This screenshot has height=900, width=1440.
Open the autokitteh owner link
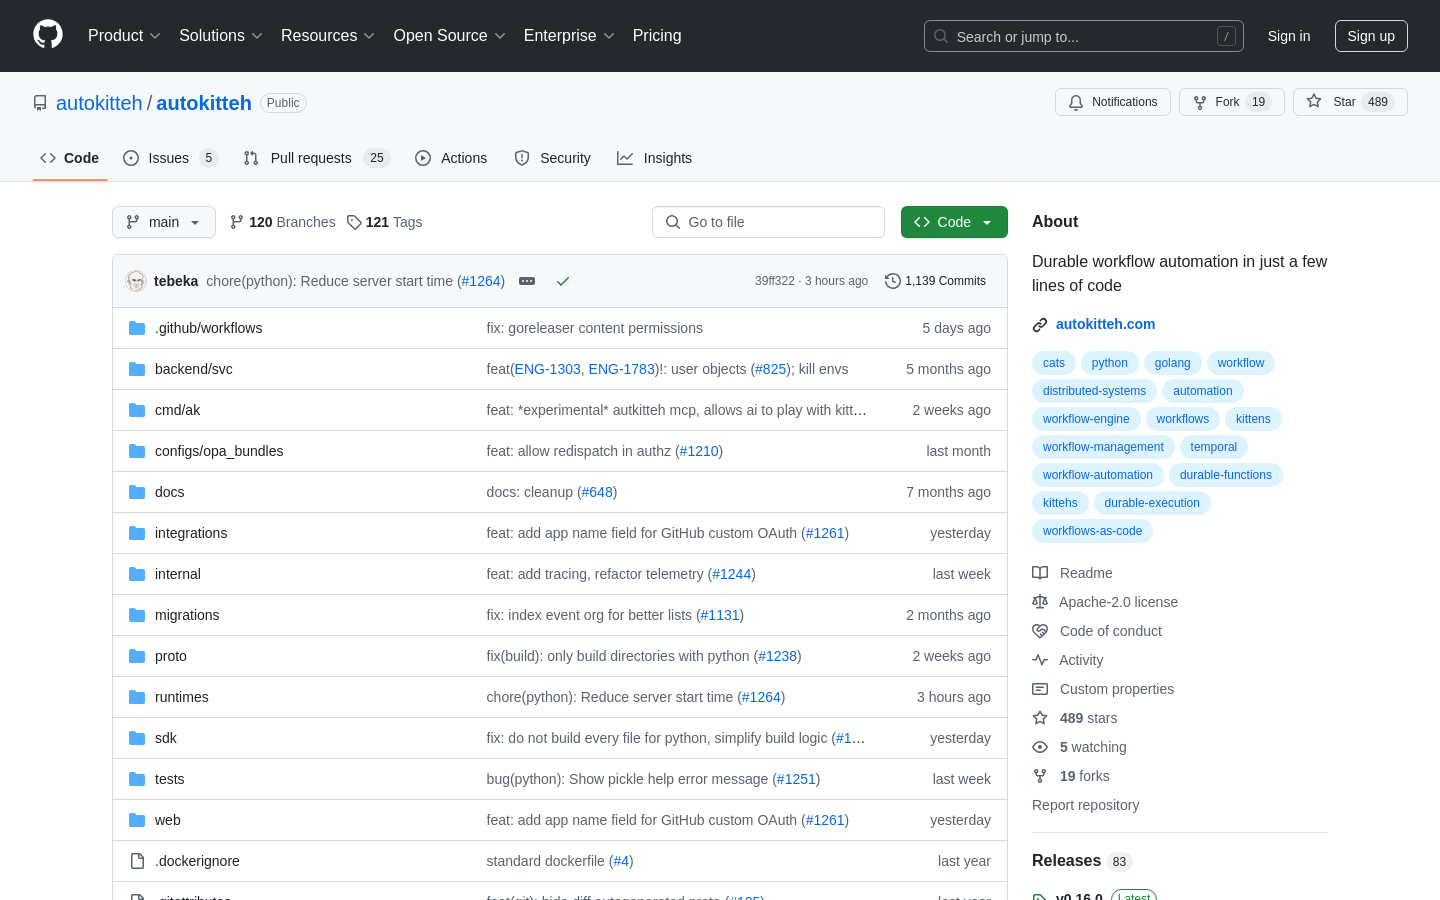(99, 103)
